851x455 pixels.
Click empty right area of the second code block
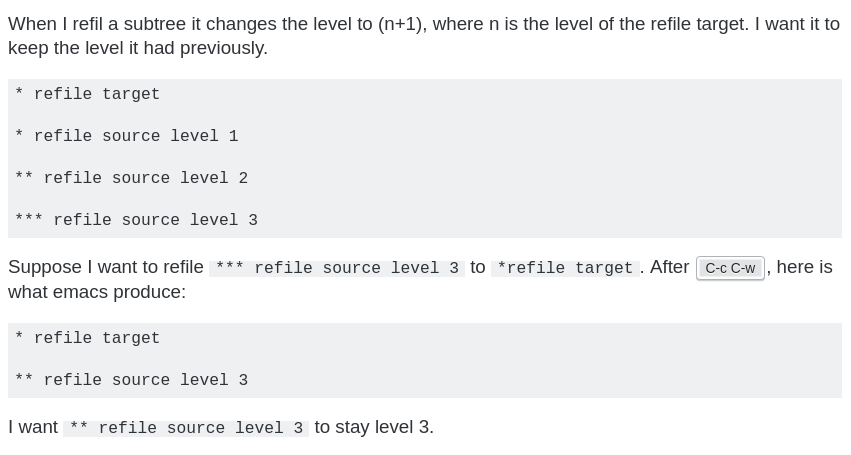coord(600,360)
